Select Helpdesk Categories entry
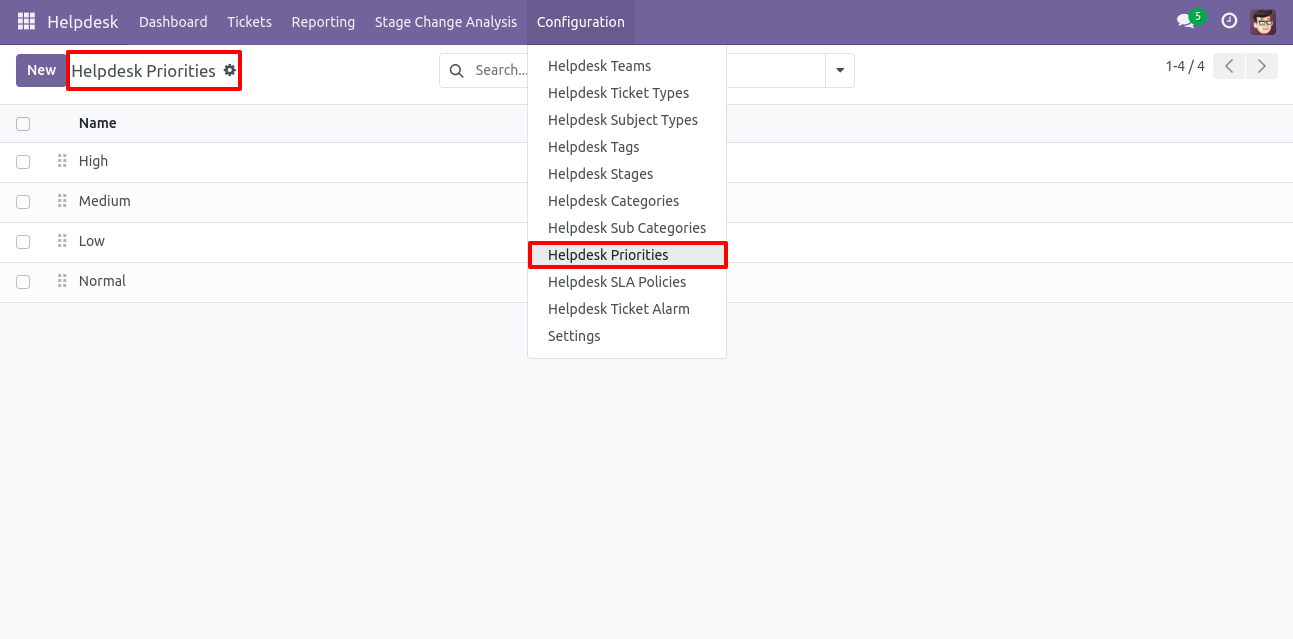Image resolution: width=1293 pixels, height=639 pixels. point(627,201)
